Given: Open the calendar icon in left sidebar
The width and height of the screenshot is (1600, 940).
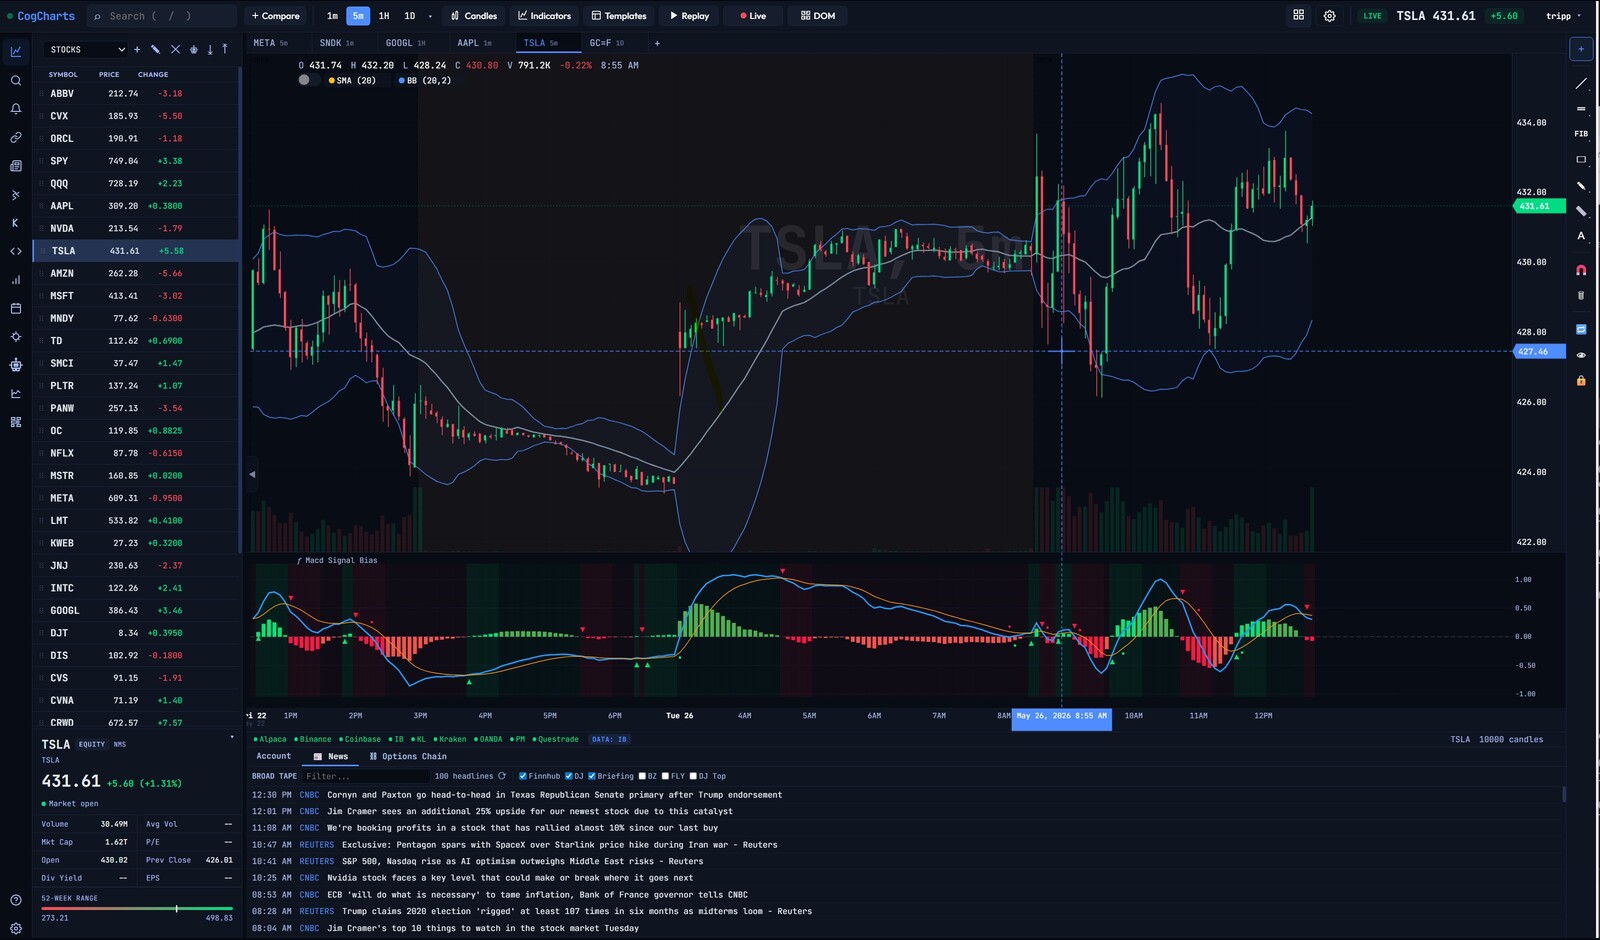Looking at the screenshot, I should (x=16, y=309).
